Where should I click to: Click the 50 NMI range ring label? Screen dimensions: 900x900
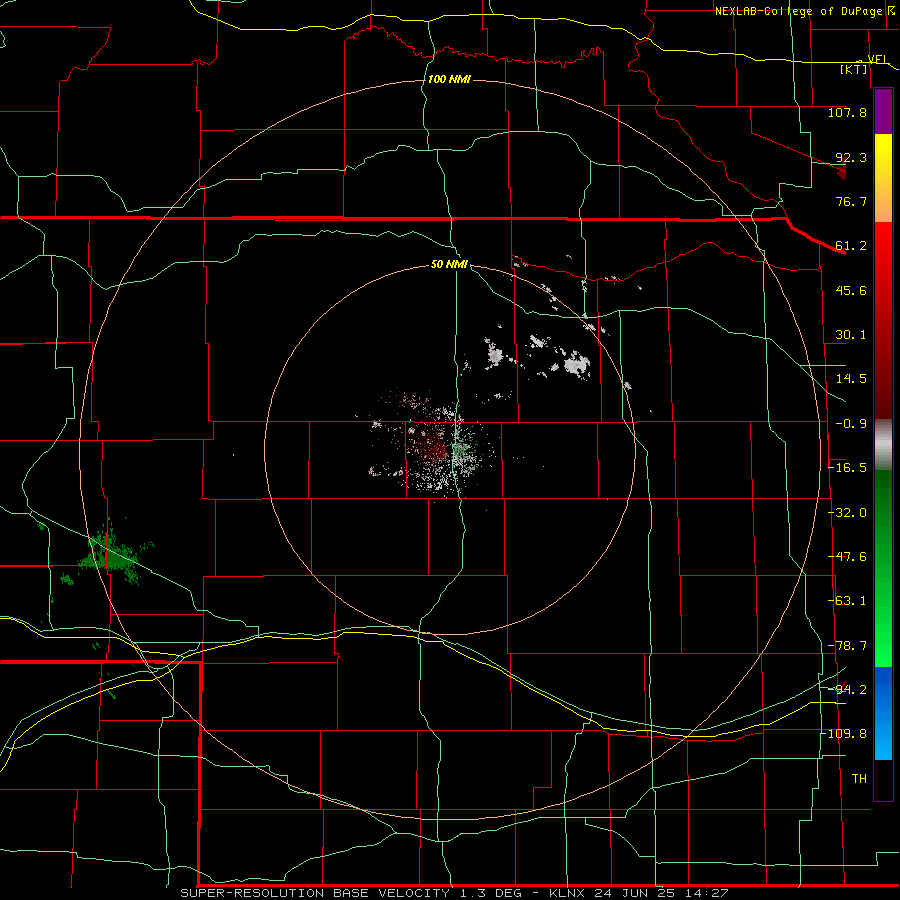(449, 265)
